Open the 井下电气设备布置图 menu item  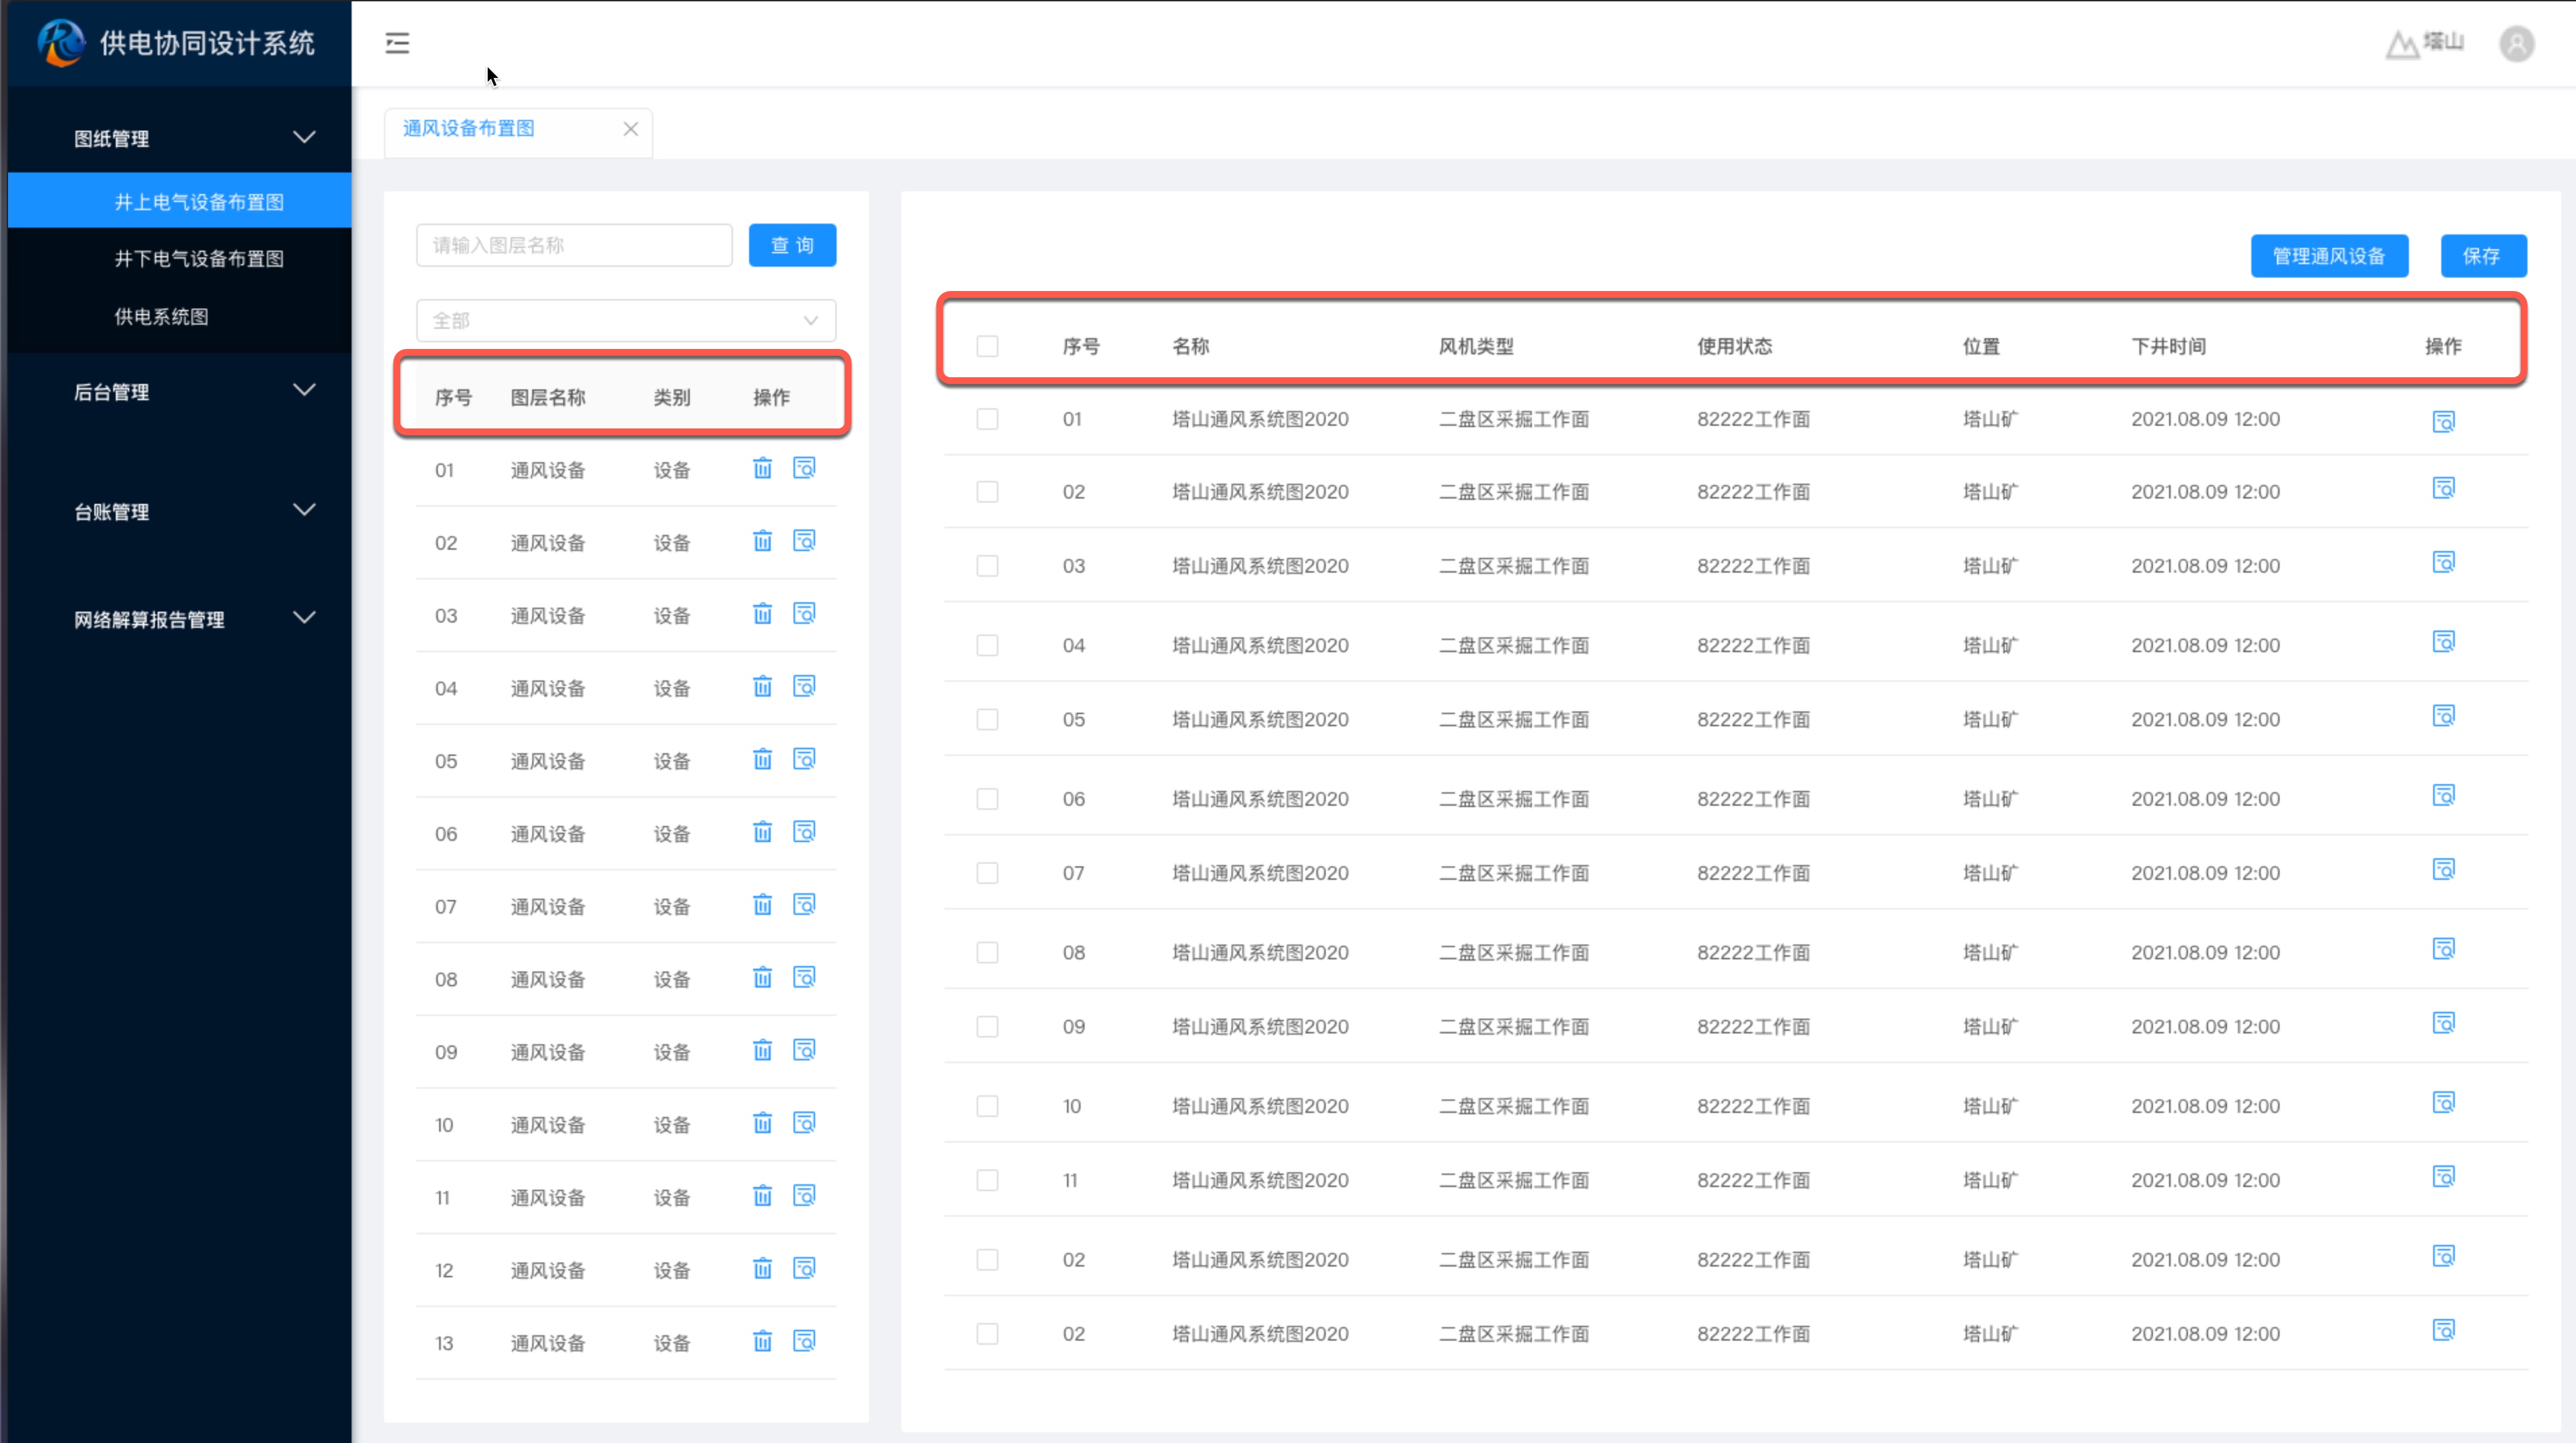(199, 259)
